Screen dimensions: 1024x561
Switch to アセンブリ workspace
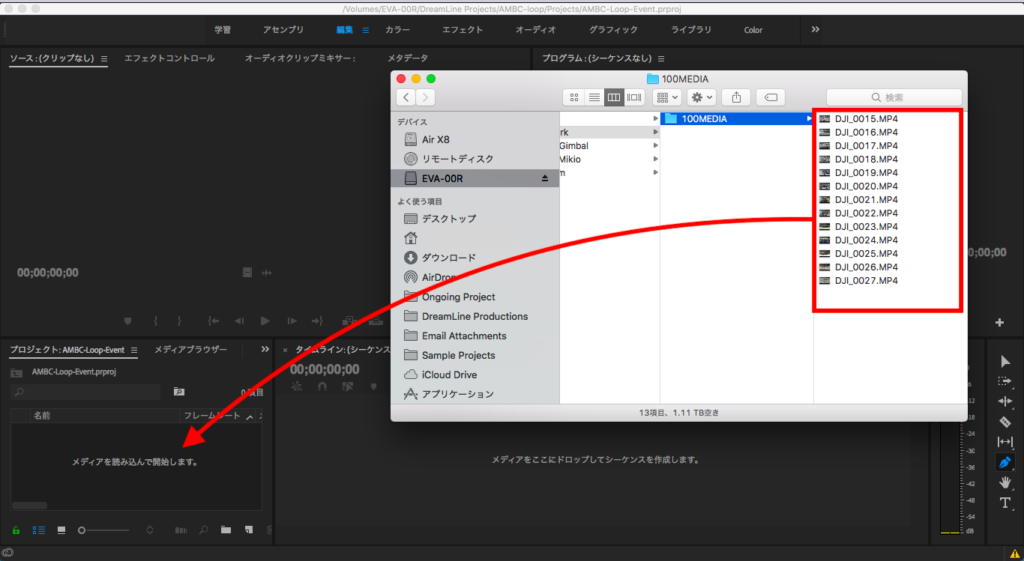click(x=283, y=30)
